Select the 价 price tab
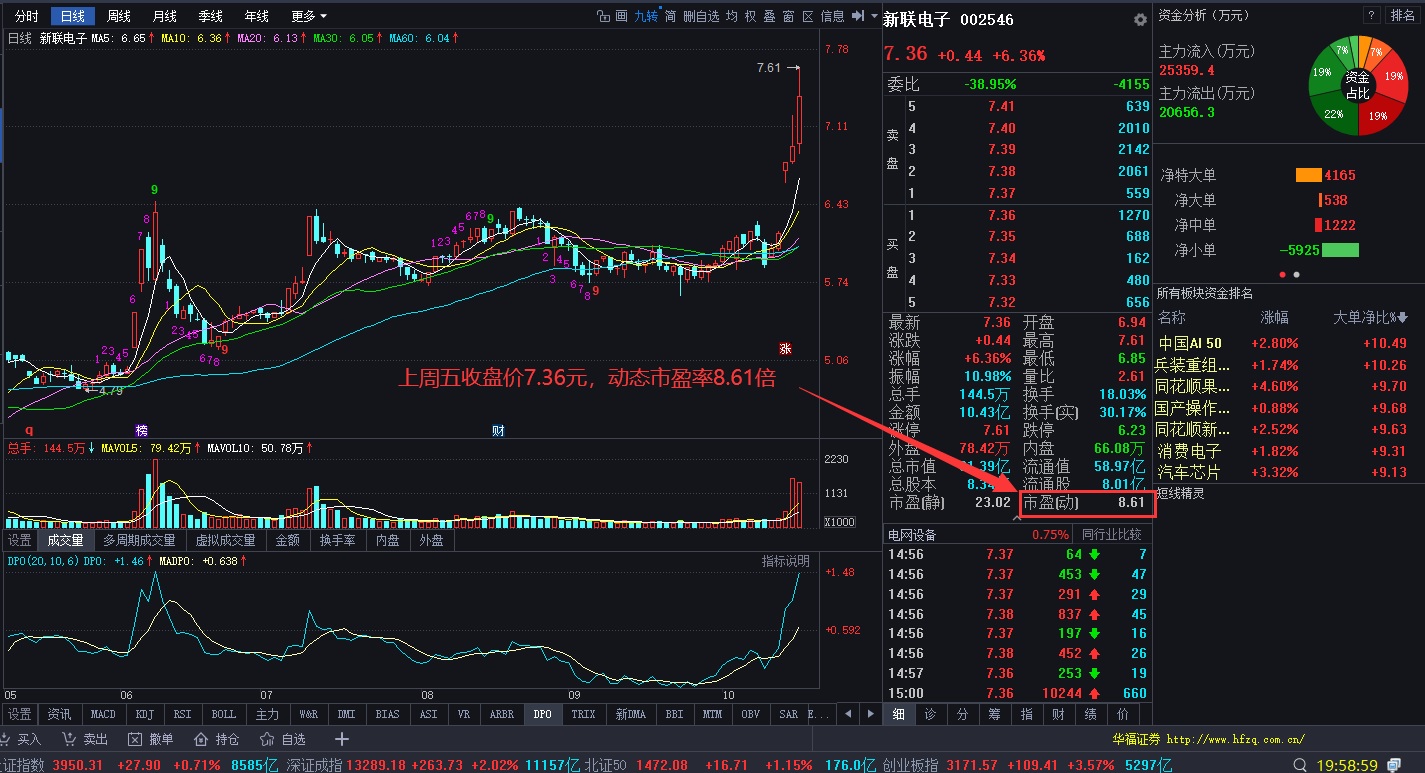1425x773 pixels. coord(1122,714)
